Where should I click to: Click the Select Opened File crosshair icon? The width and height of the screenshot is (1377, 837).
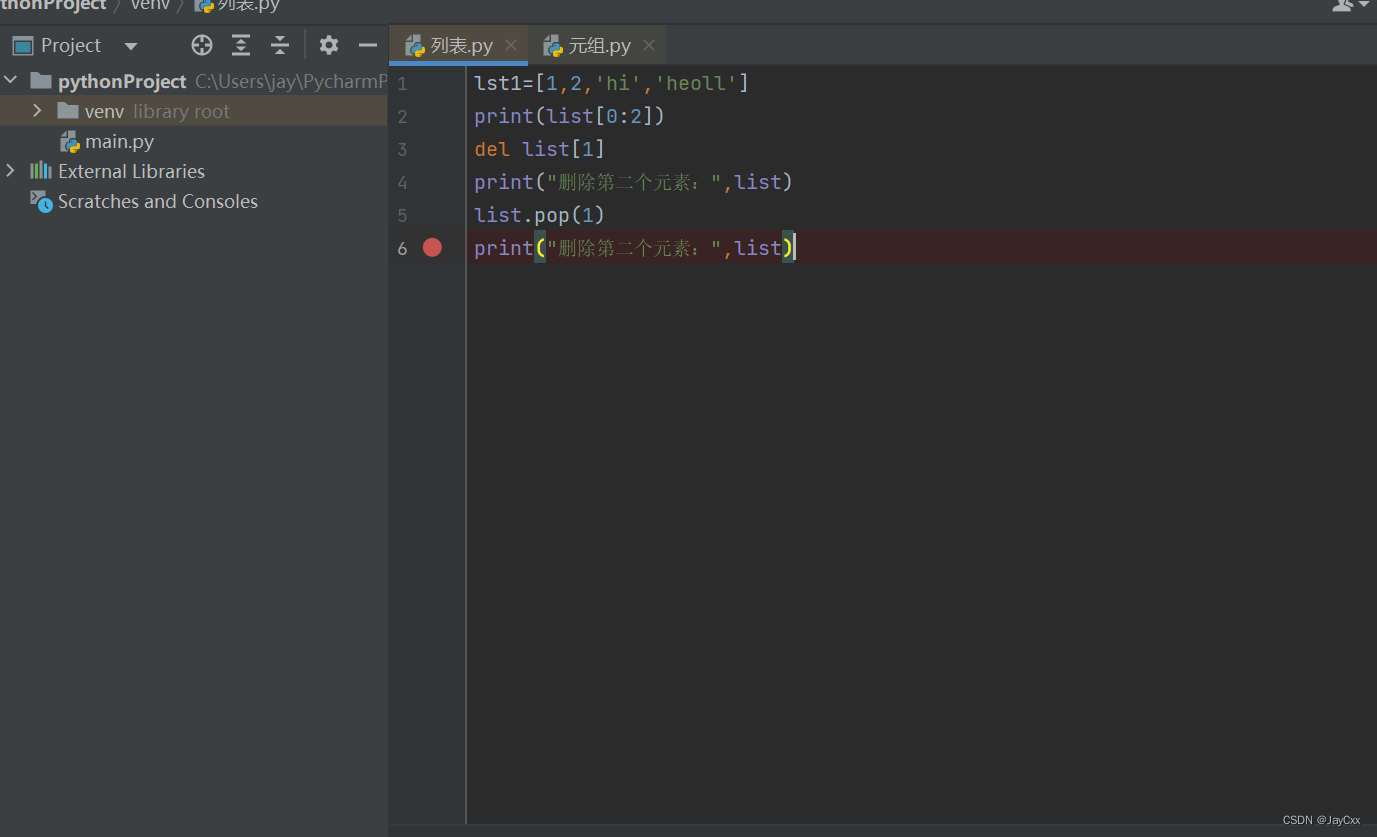click(x=201, y=44)
